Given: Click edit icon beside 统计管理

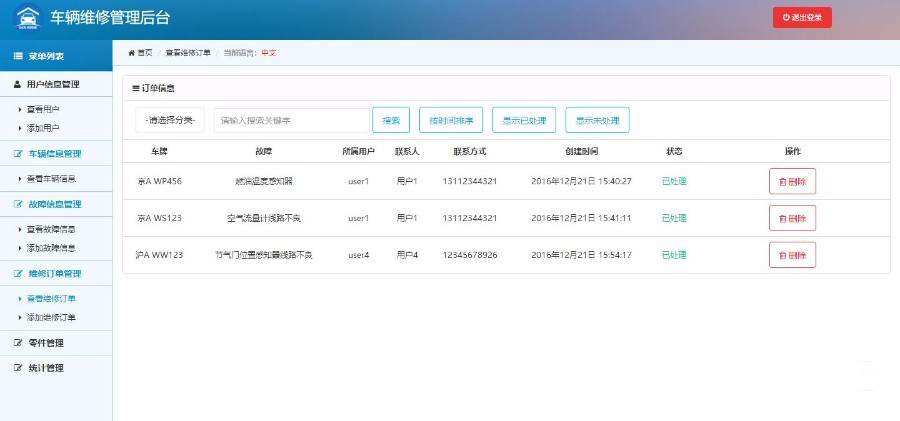Looking at the screenshot, I should (18, 368).
